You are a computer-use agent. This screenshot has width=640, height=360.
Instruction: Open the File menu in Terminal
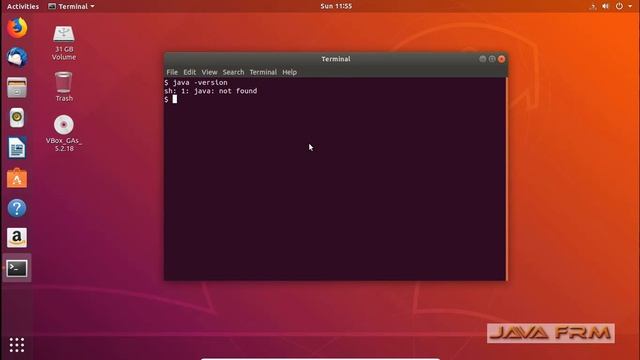click(172, 72)
